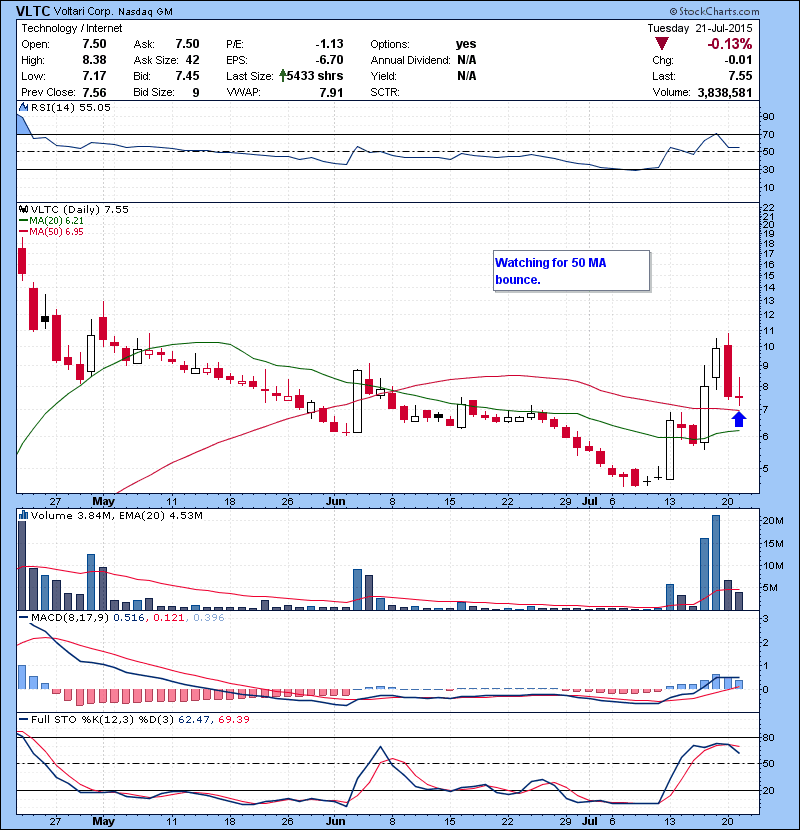This screenshot has height=830, width=800.
Task: Click the percent change -0.13%
Action: [x=730, y=44]
